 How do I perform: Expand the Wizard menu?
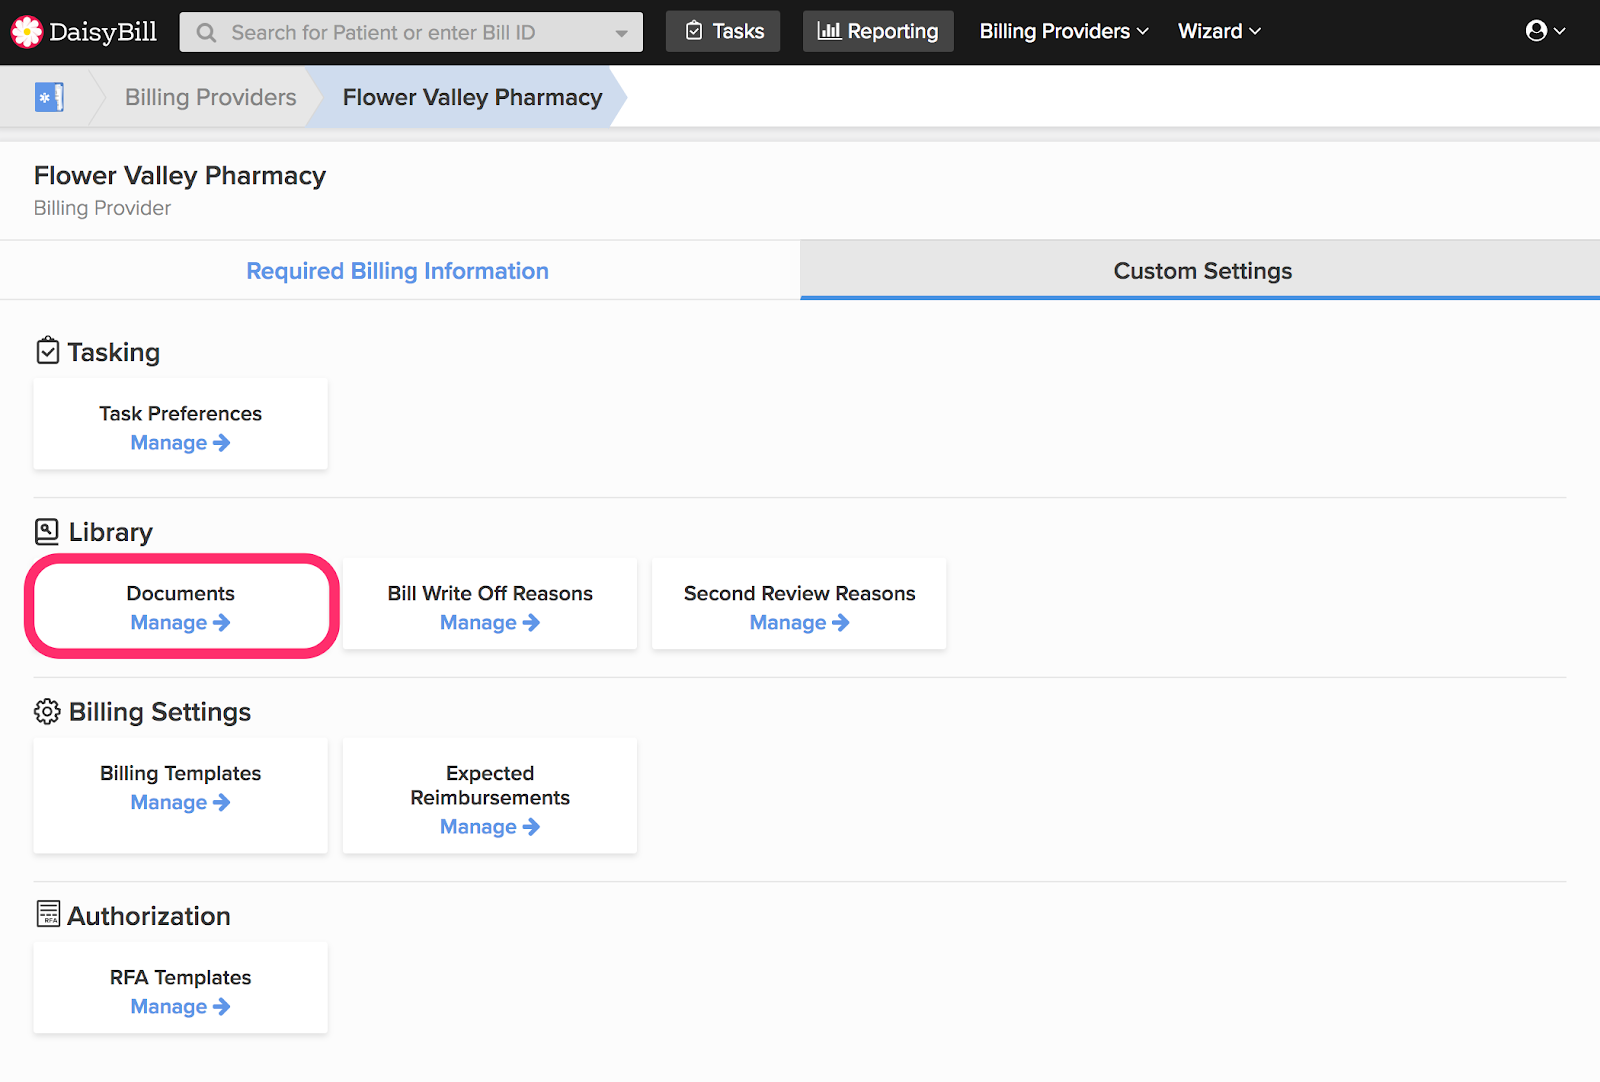[x=1219, y=31]
